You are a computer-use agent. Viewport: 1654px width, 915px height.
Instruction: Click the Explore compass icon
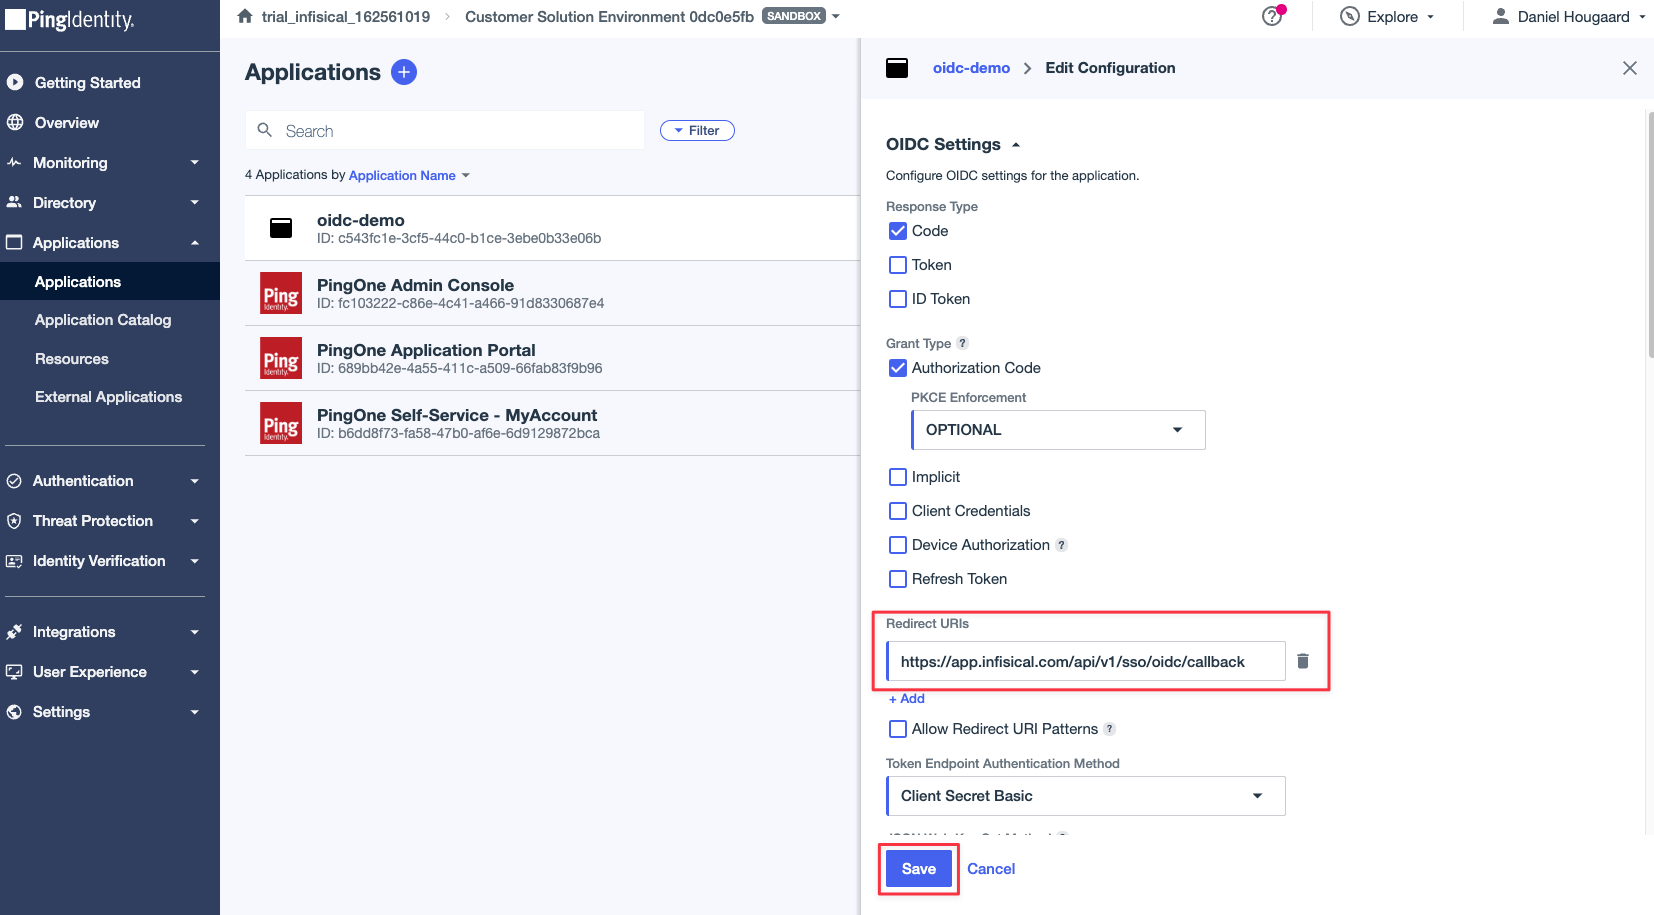coord(1350,16)
